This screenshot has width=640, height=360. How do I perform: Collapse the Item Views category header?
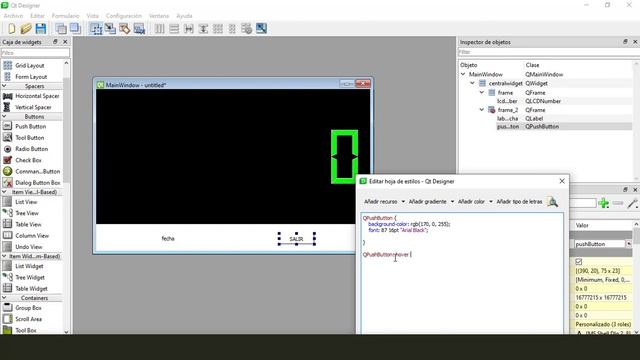pyautogui.click(x=4, y=192)
